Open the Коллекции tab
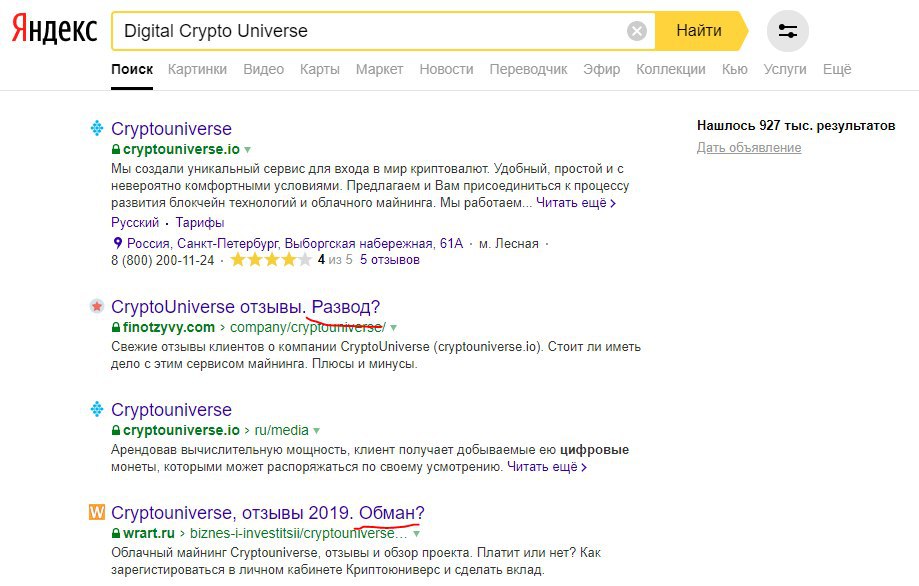The width and height of the screenshot is (919, 586). point(670,69)
